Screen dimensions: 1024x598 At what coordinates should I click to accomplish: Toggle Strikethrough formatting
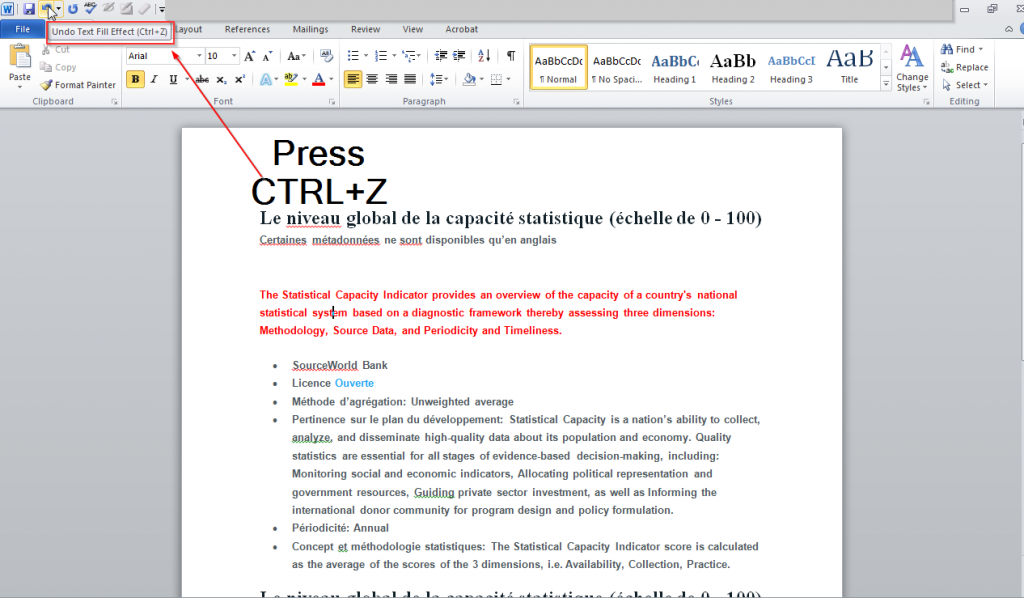click(x=202, y=79)
